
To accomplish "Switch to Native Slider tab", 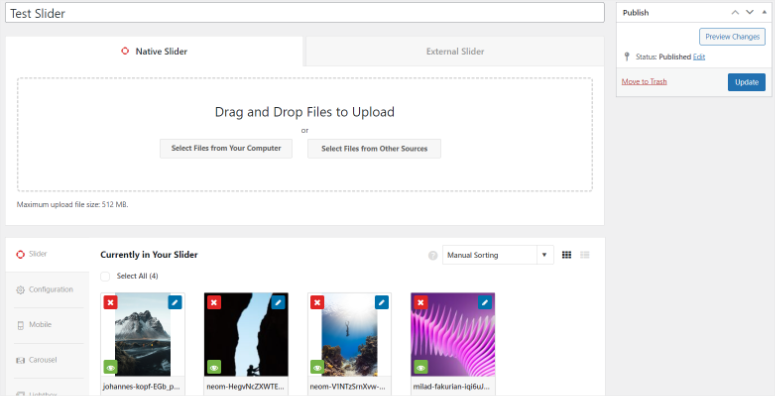I will coord(154,51).
